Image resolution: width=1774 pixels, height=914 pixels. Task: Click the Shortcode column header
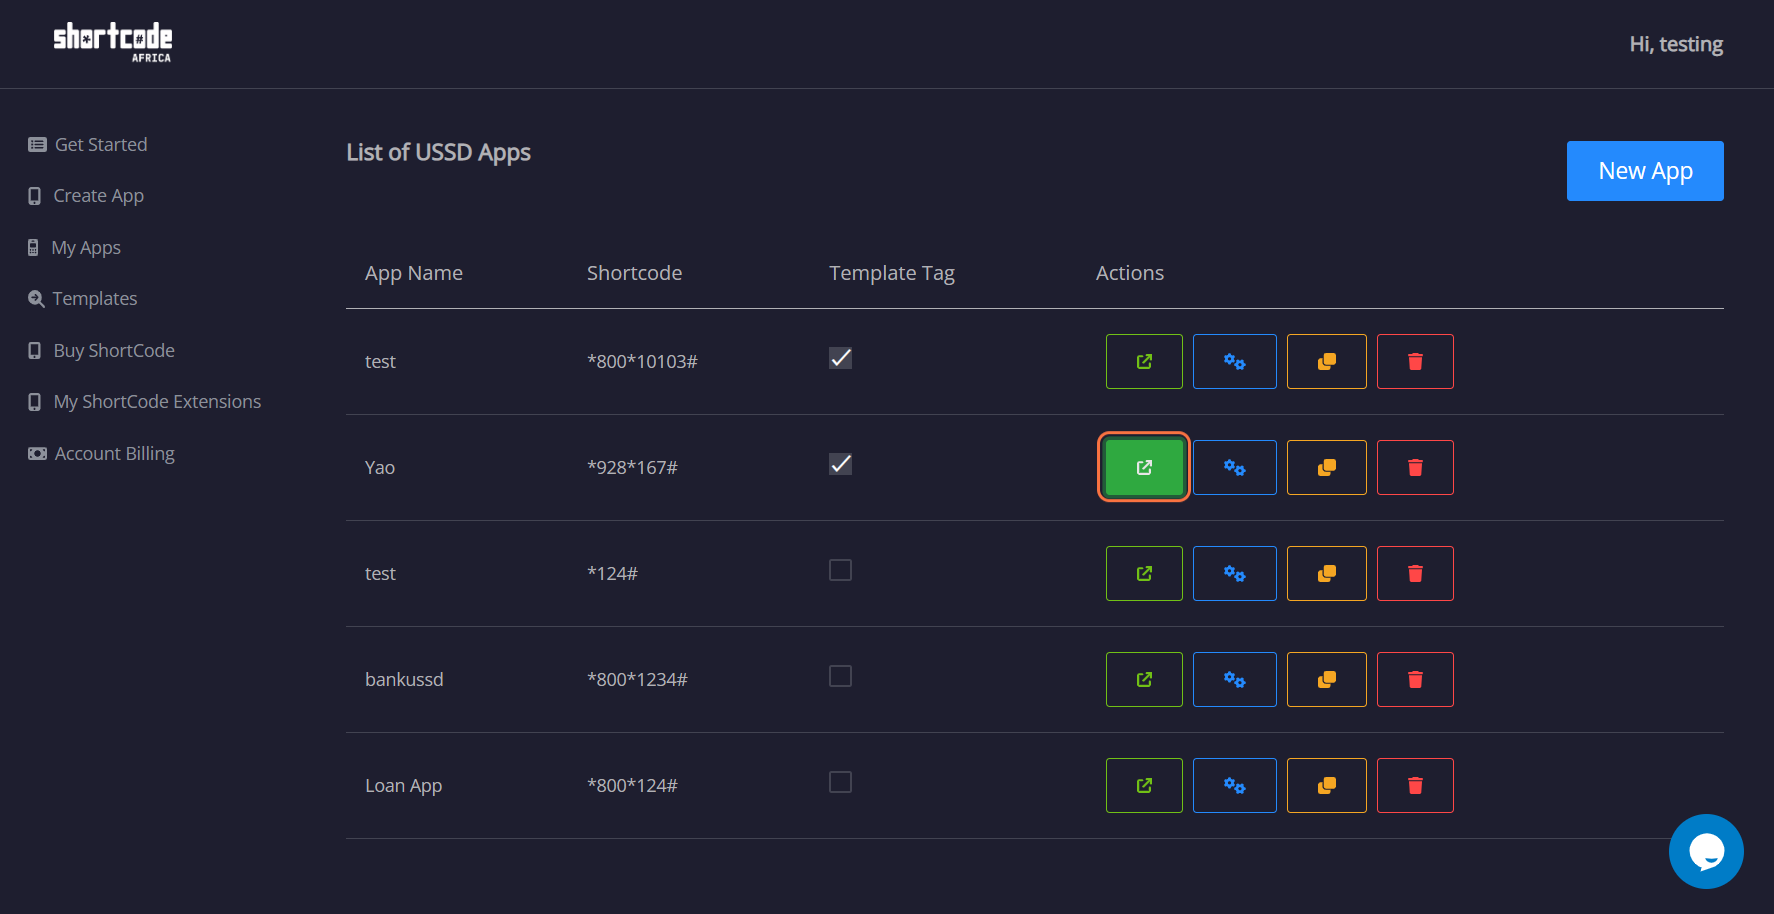[x=634, y=273]
